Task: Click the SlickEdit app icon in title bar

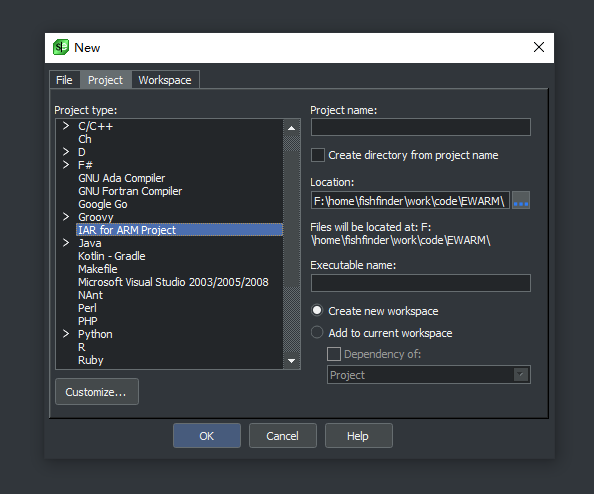Action: (61, 47)
